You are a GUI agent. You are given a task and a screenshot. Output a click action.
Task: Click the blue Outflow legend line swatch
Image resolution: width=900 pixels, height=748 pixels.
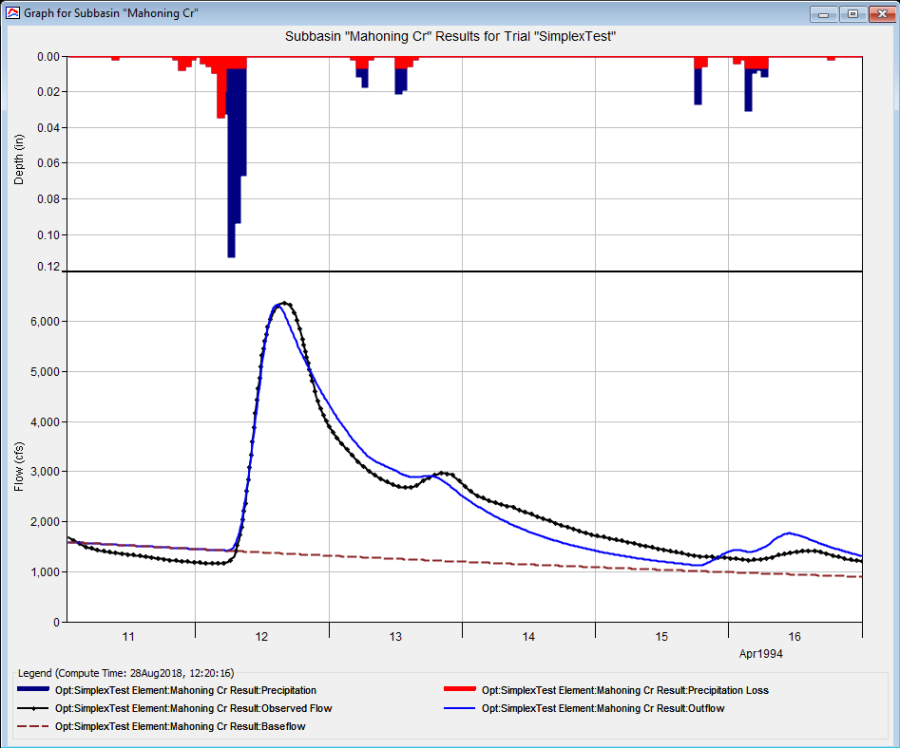pos(460,708)
